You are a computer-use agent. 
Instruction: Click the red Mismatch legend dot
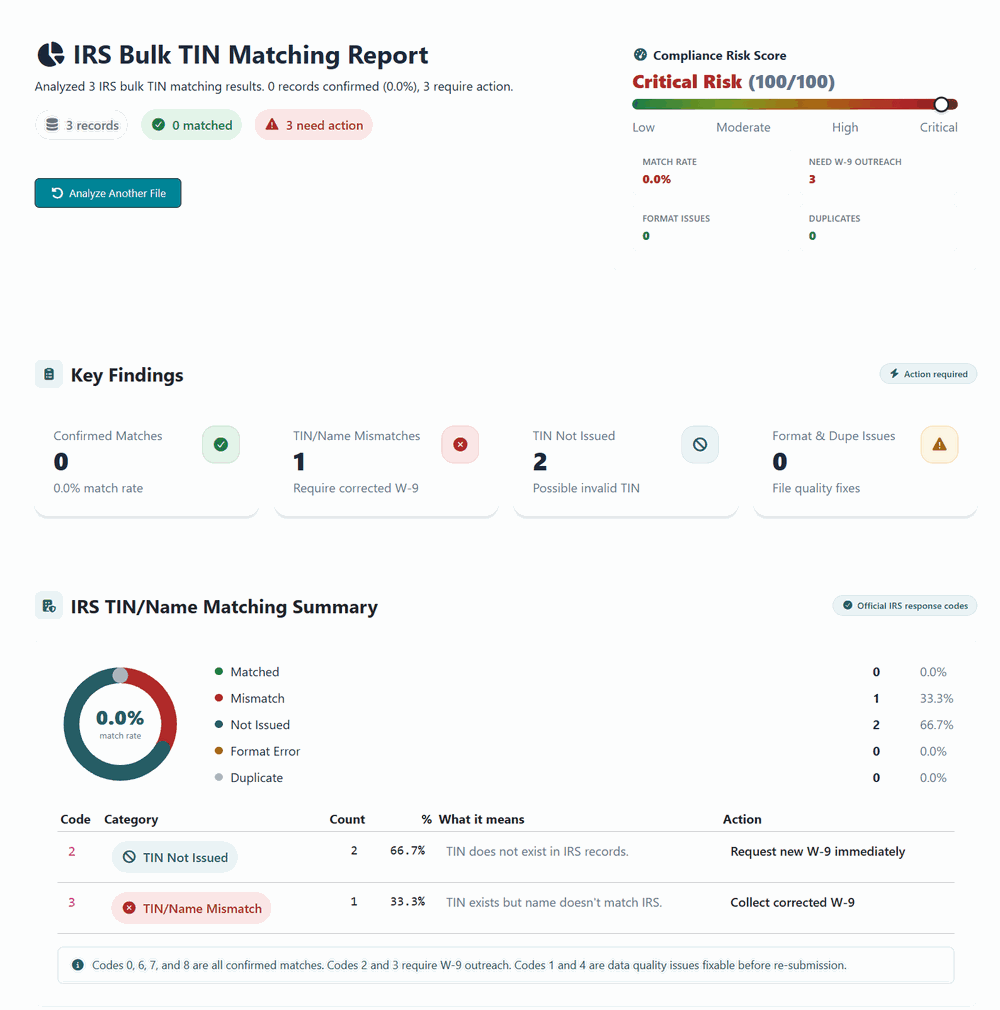[218, 698]
